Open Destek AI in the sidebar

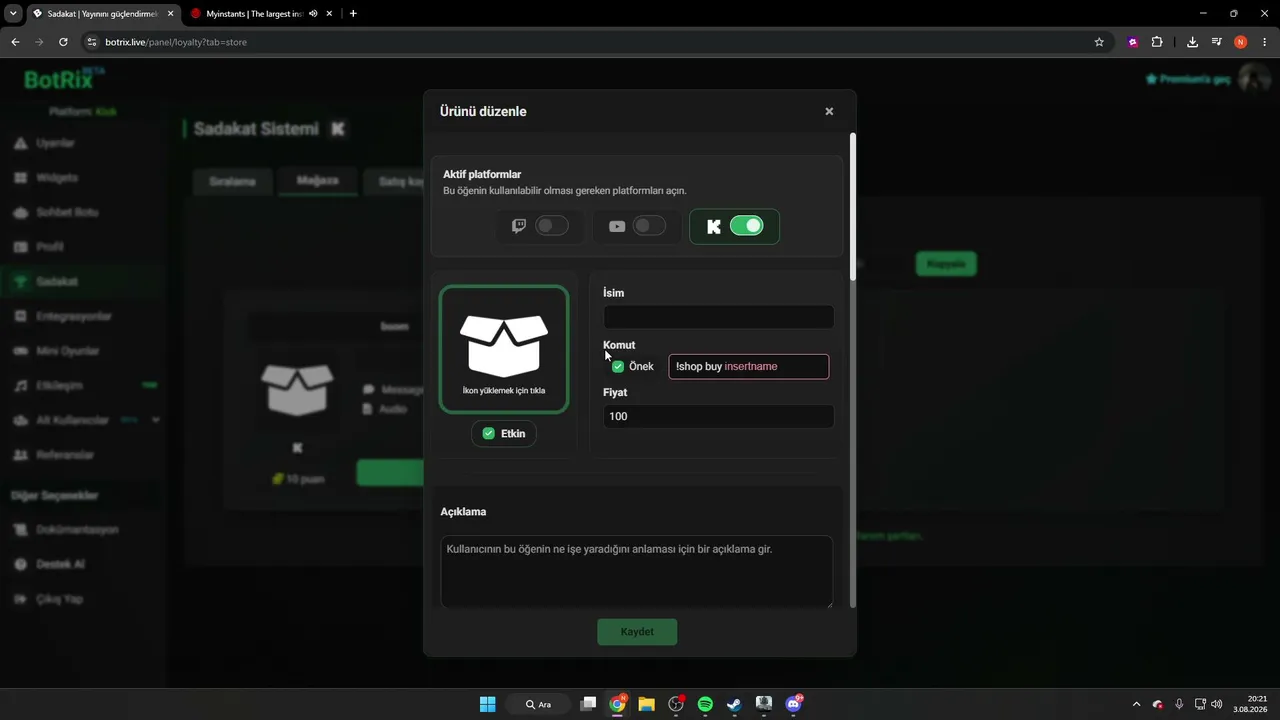click(61, 564)
